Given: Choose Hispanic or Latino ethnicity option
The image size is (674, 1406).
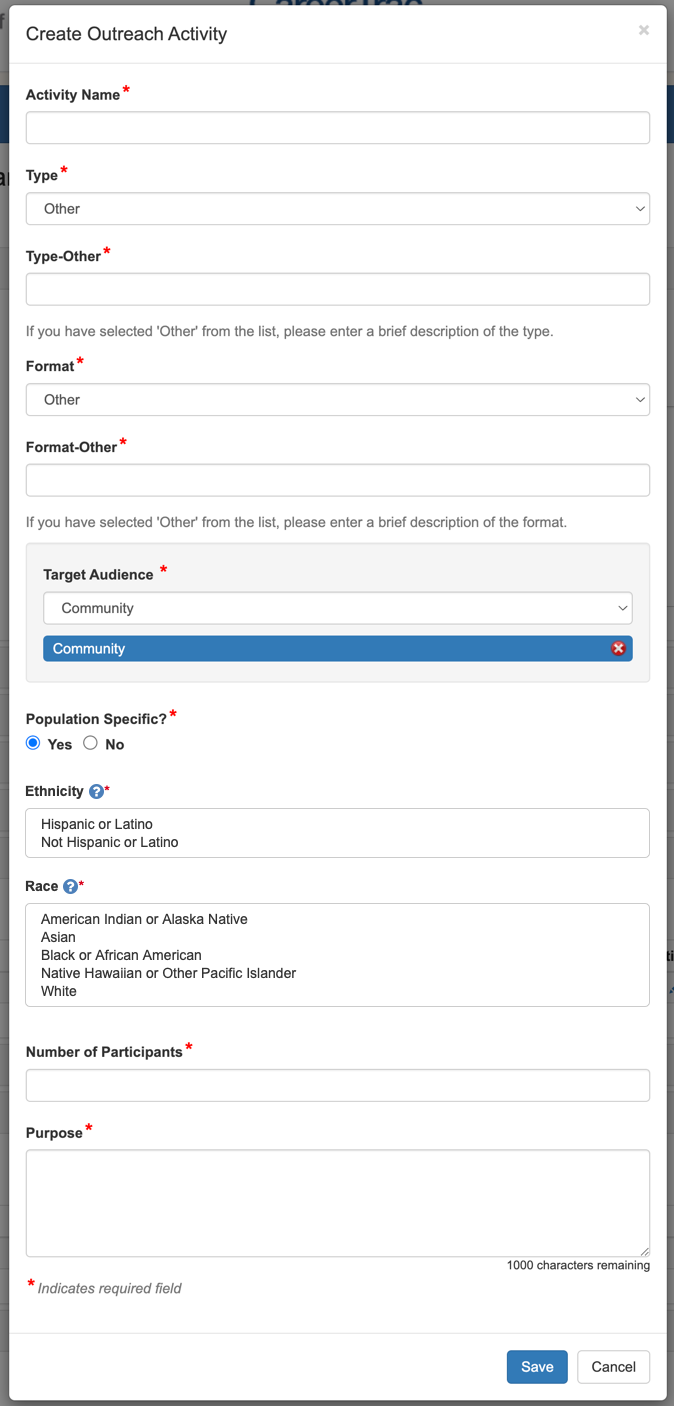Looking at the screenshot, I should [x=97, y=824].
